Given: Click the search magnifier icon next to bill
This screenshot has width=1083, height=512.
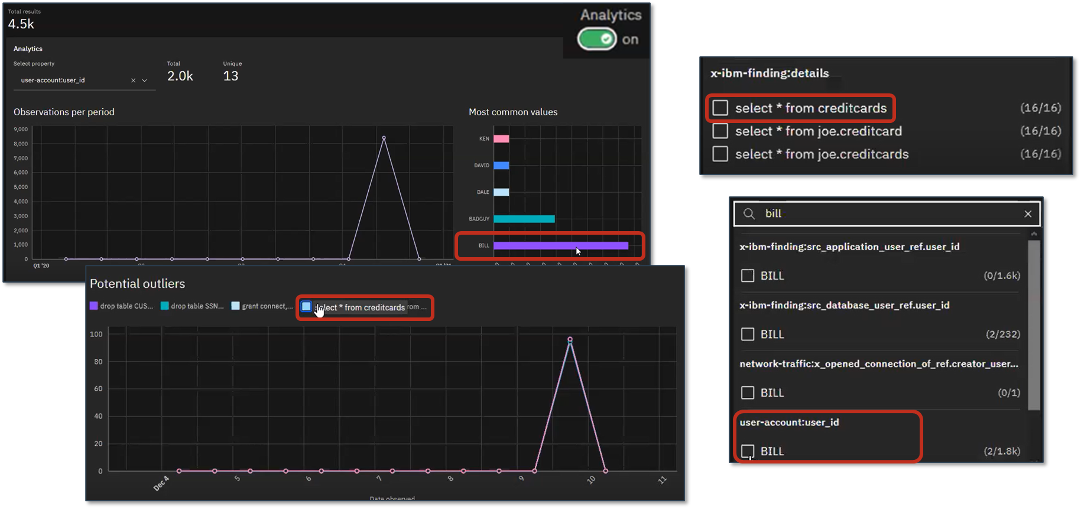Looking at the screenshot, I should coord(748,214).
